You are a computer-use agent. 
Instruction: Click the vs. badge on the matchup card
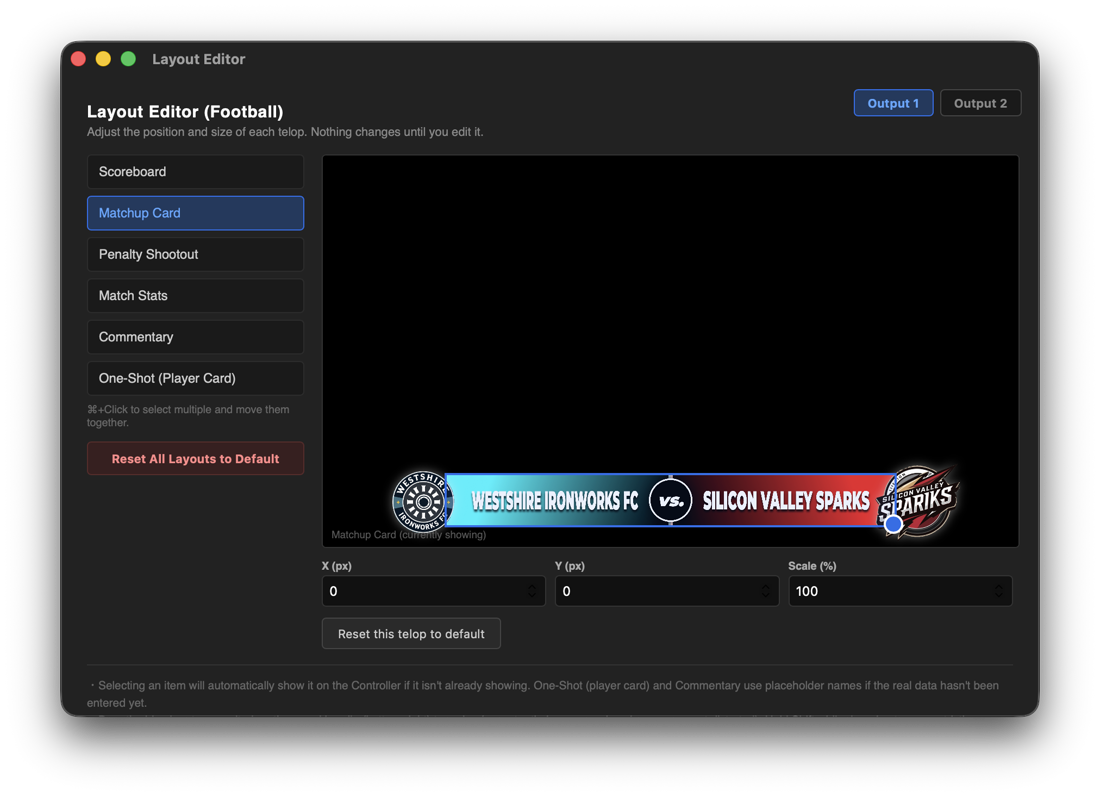coord(671,501)
